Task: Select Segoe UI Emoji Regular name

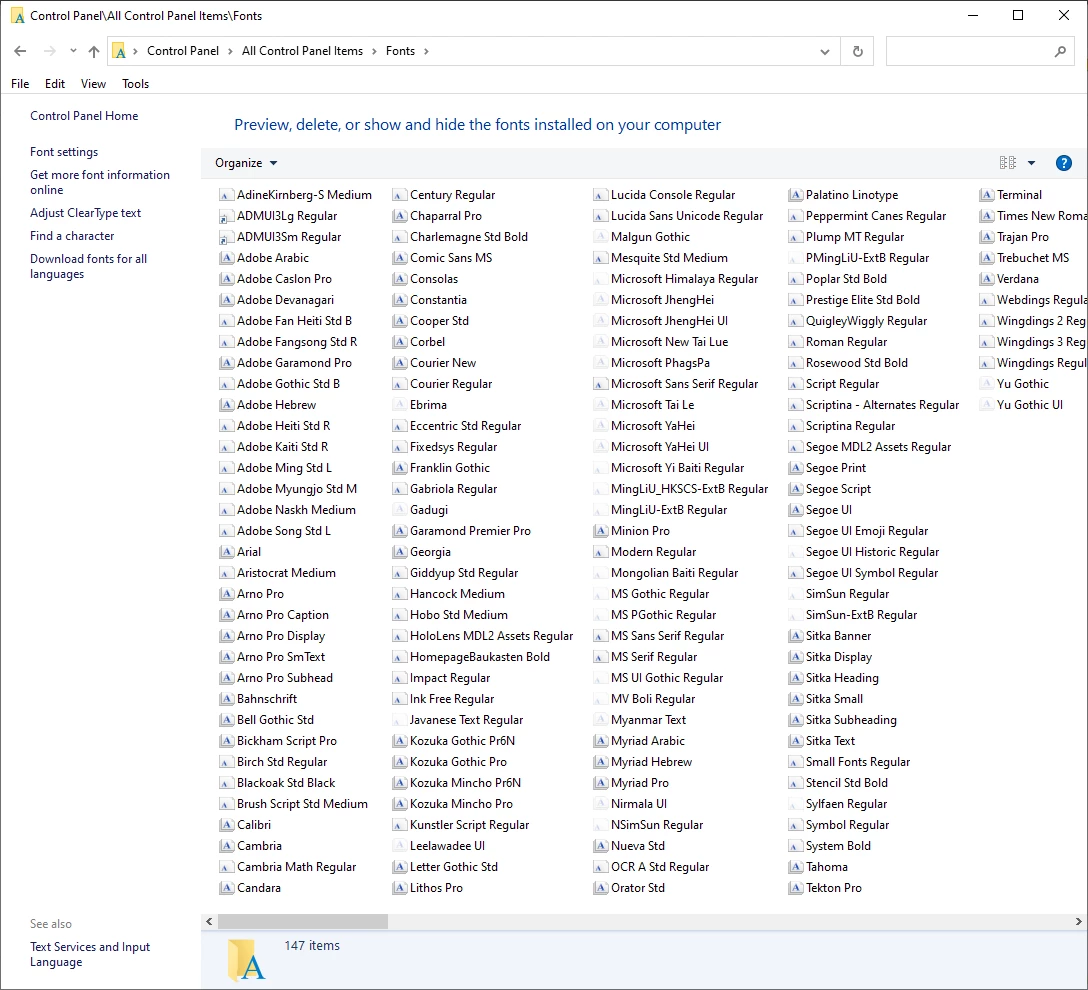Action: pos(867,531)
